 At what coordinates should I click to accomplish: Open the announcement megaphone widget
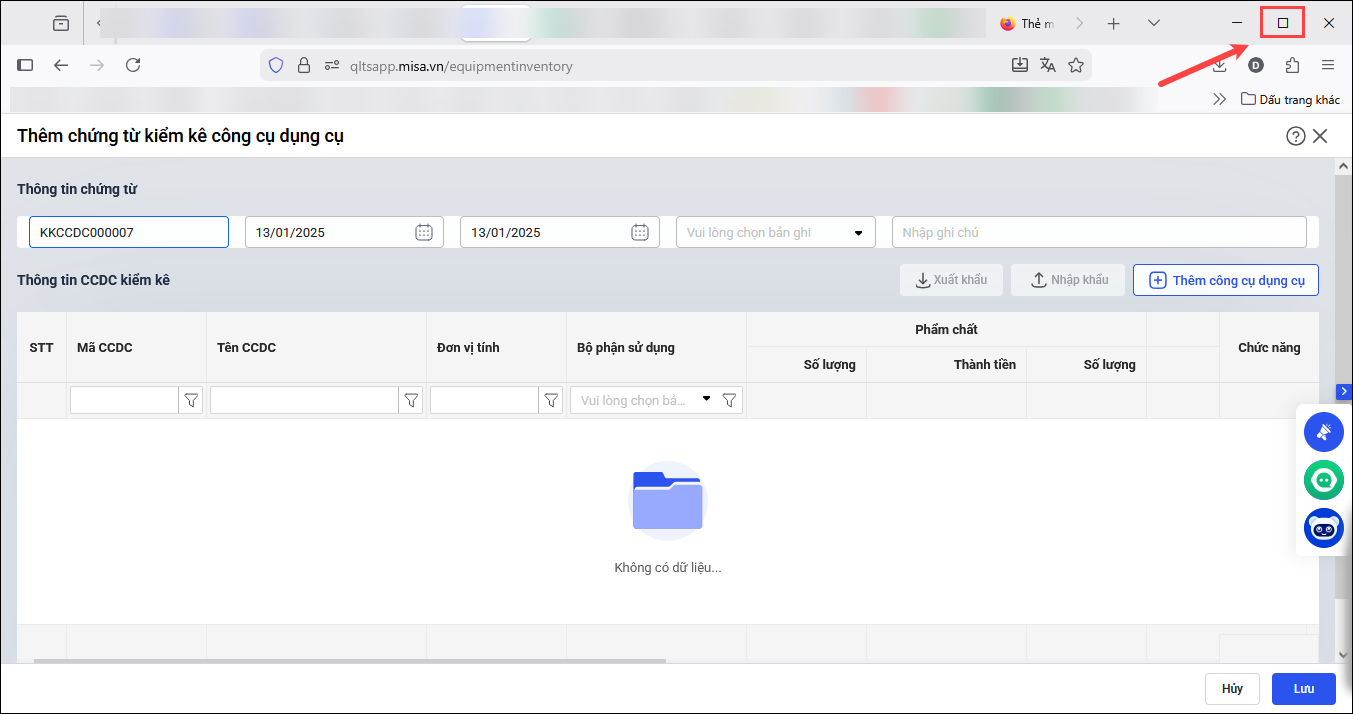pos(1324,432)
